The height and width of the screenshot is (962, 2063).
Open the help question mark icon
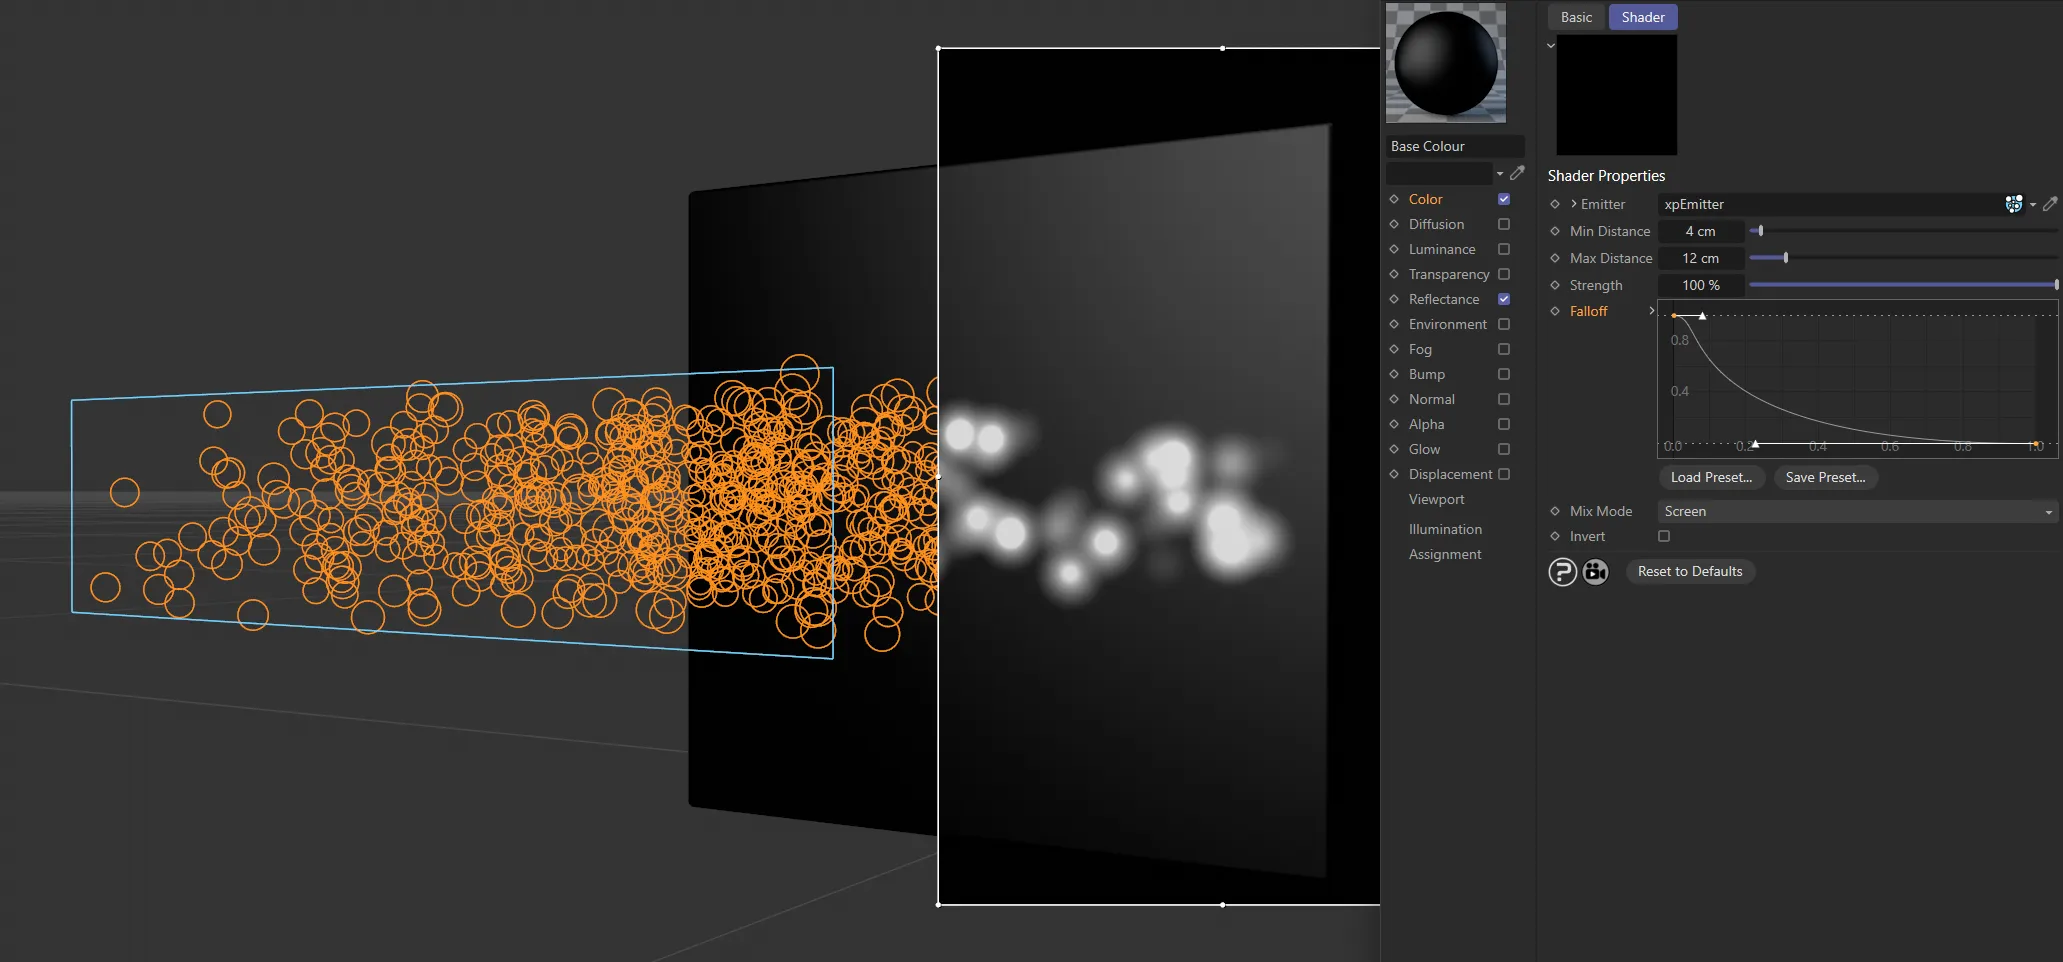point(1562,571)
